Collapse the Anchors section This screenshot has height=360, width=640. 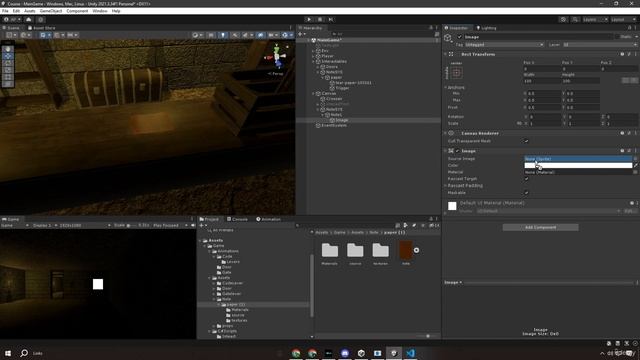pos(445,87)
